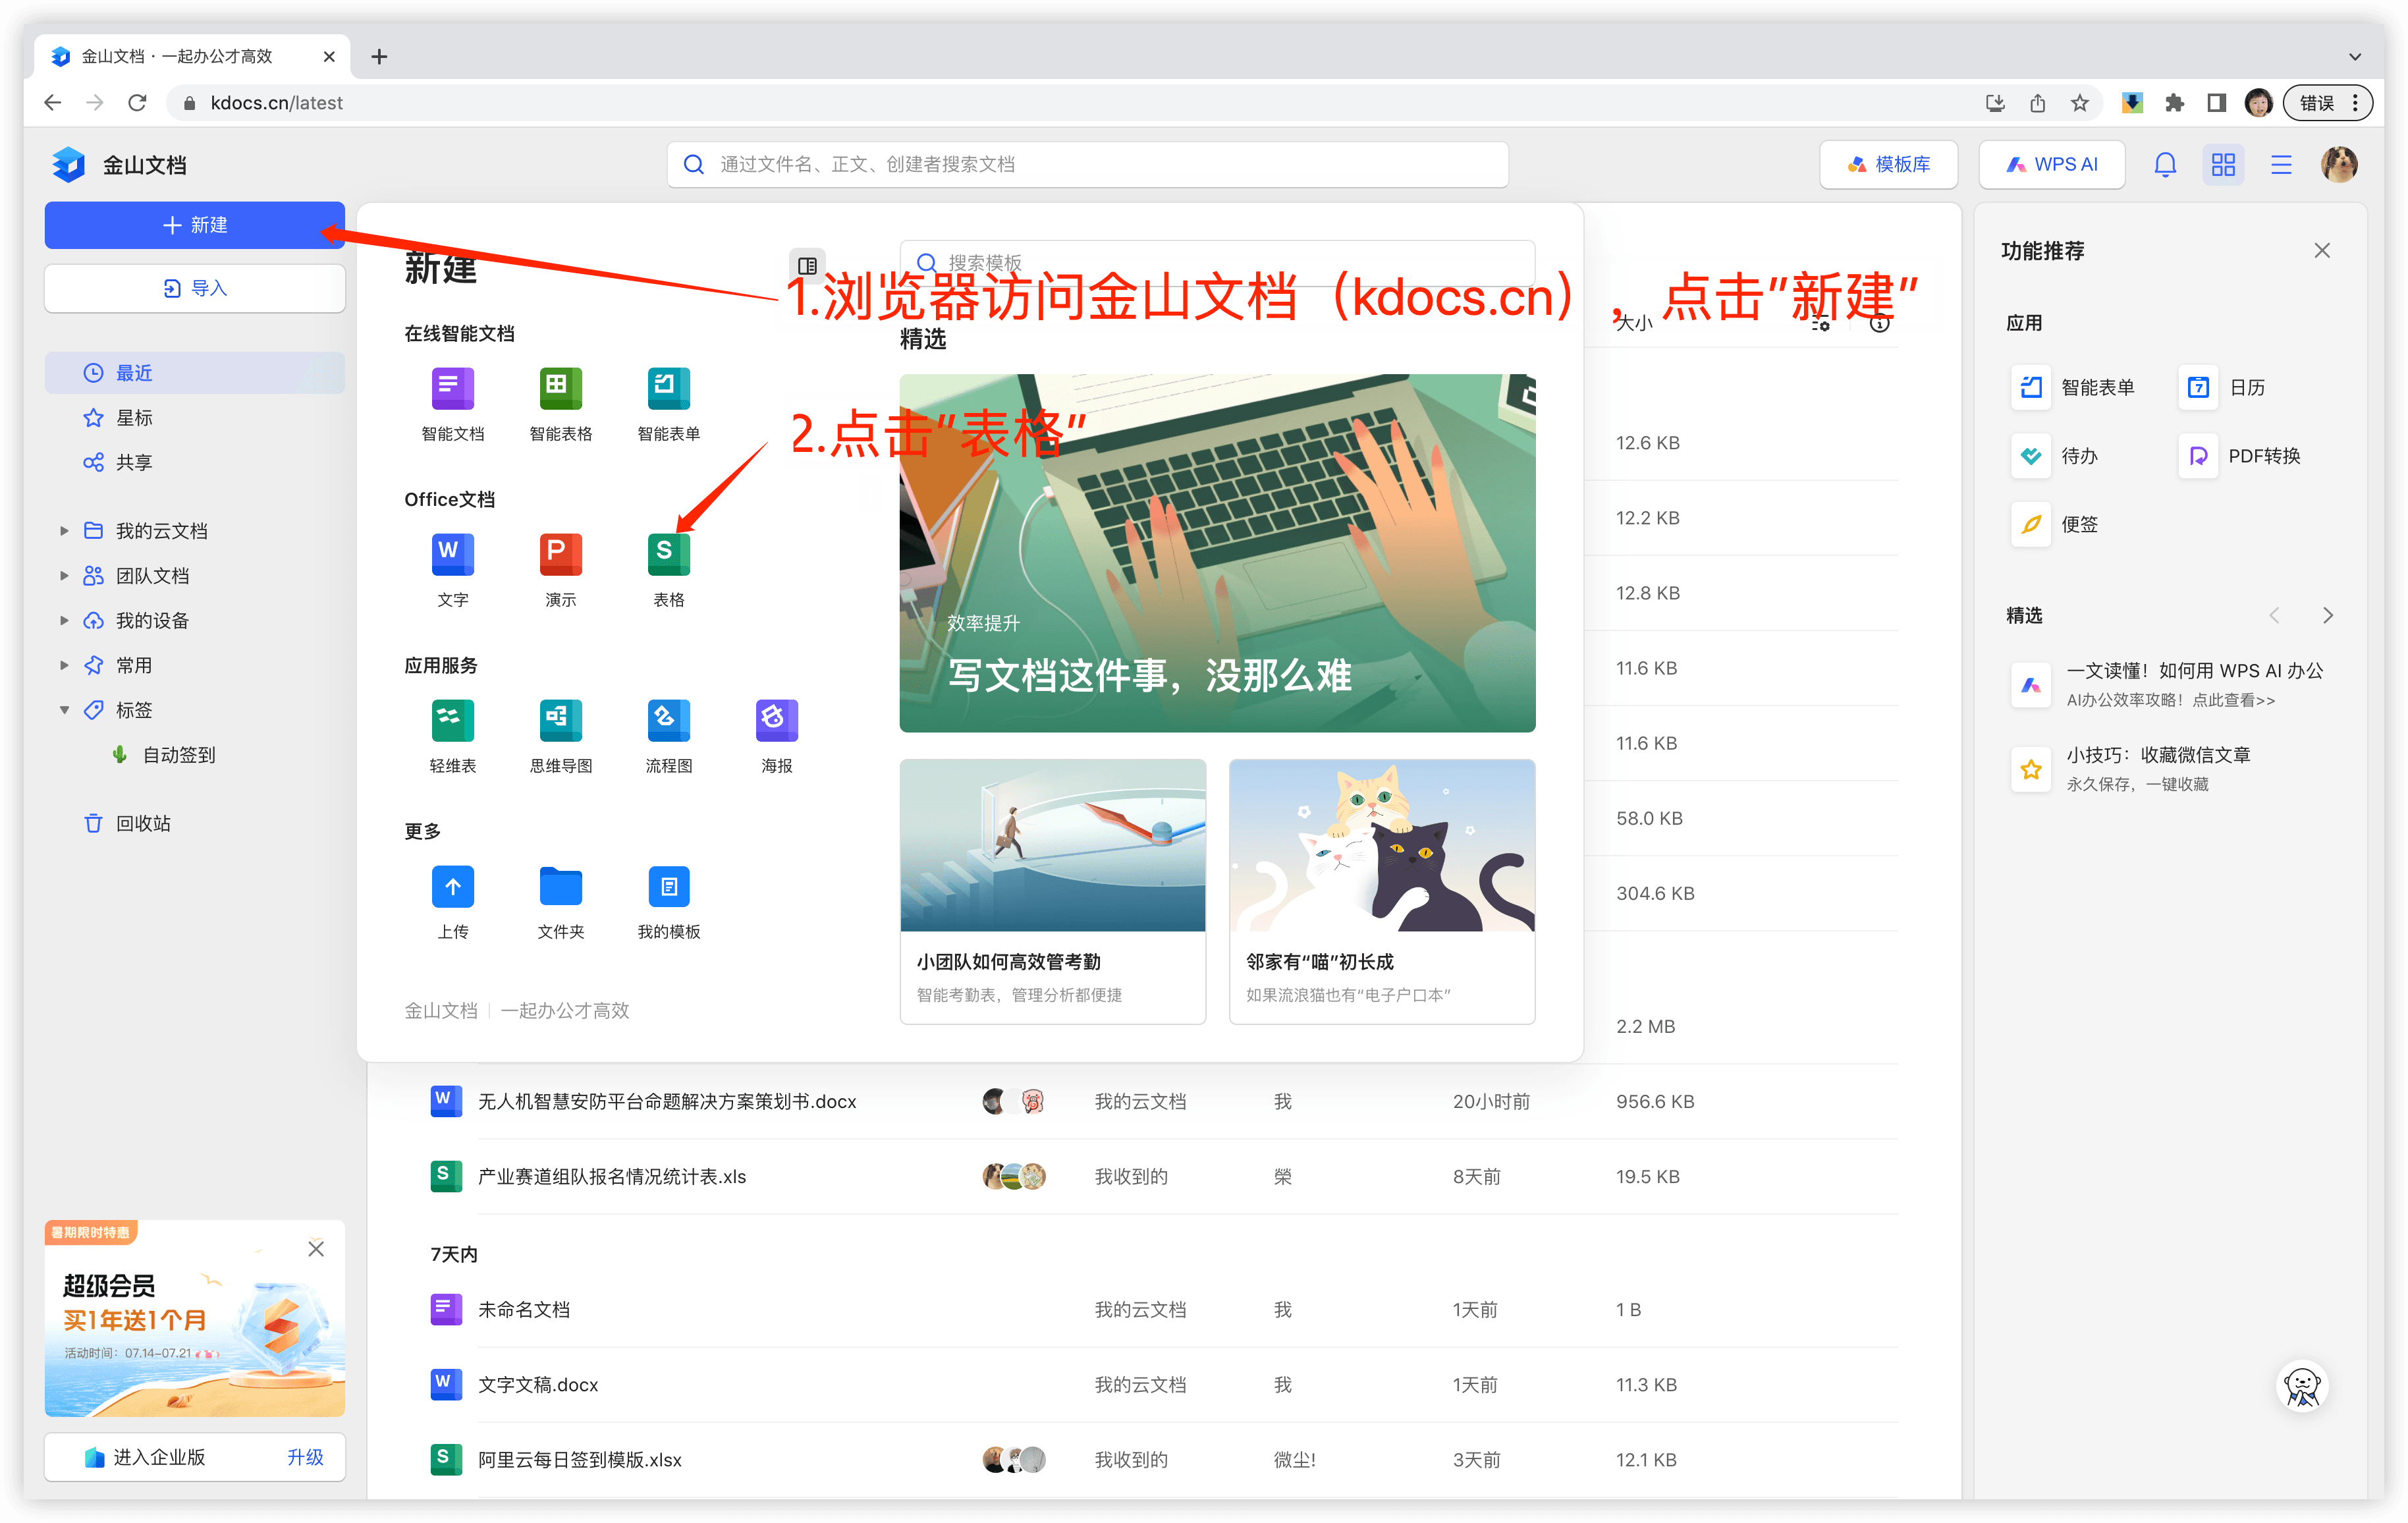Create a new 智能表单
Viewport: 2408px width, 1523px height.
coord(668,388)
